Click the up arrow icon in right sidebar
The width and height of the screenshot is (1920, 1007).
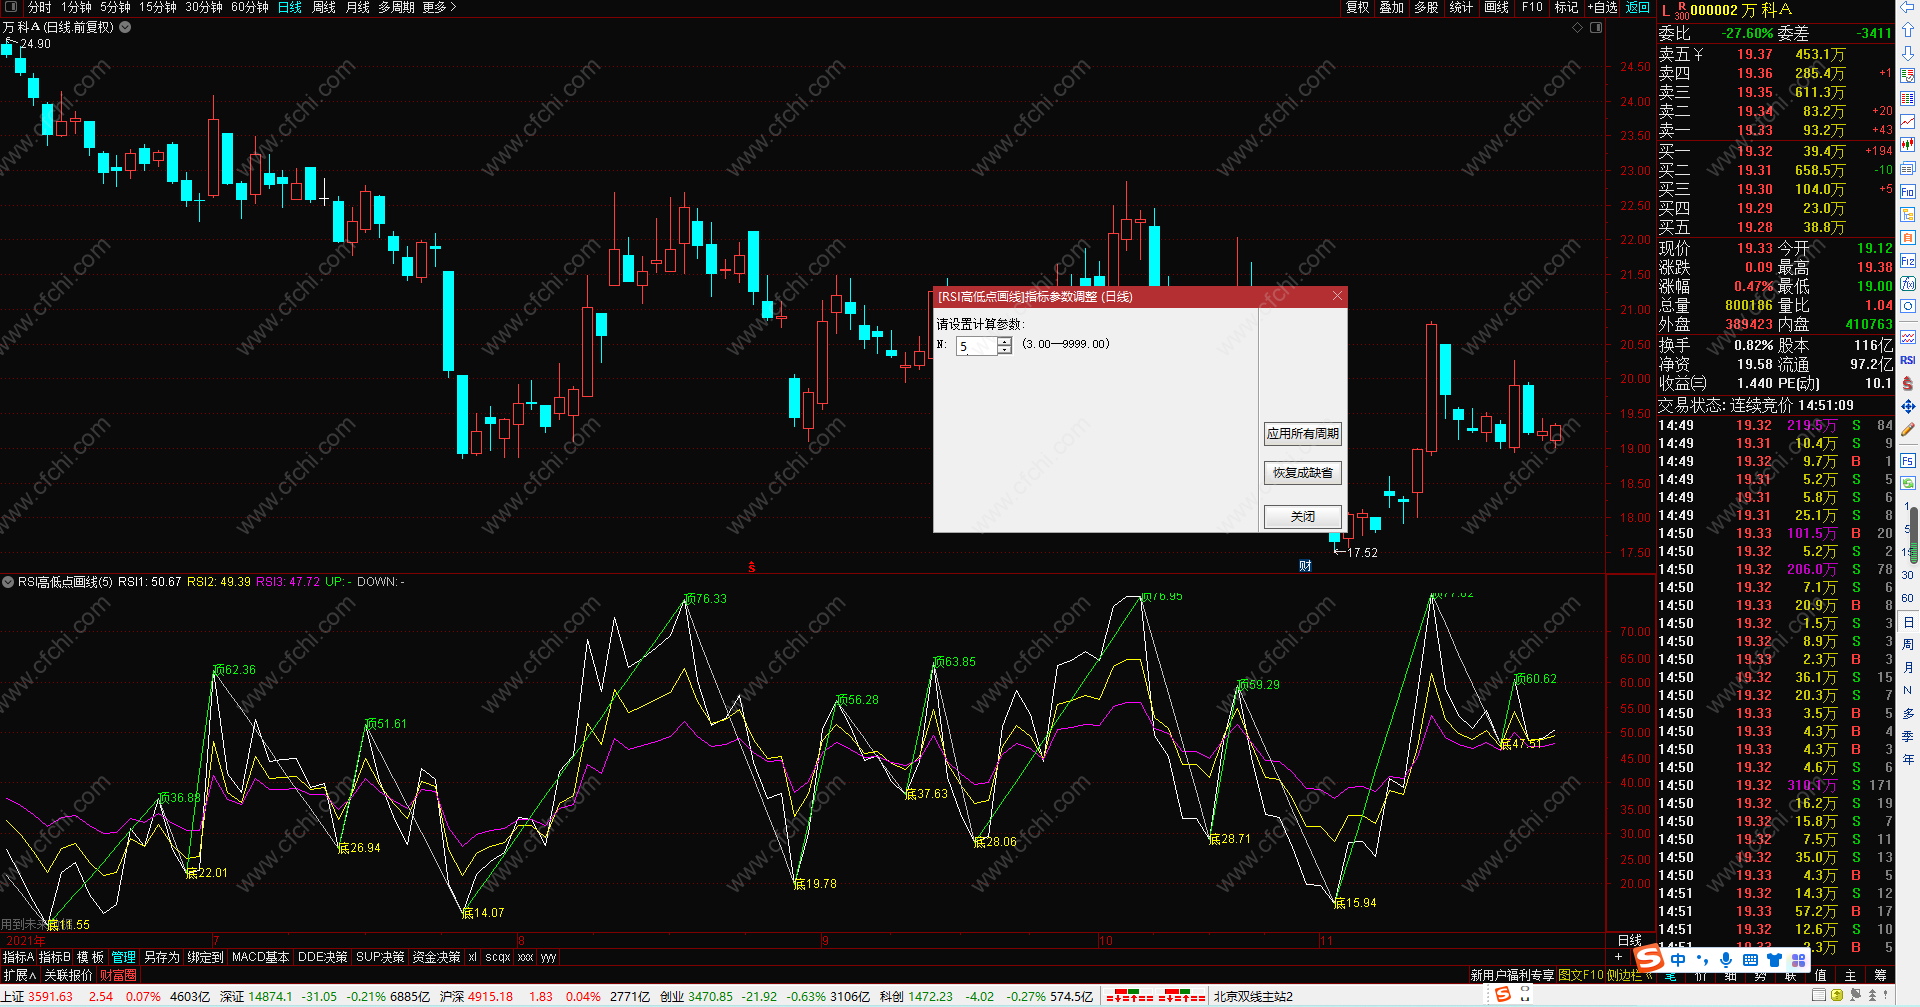click(x=1907, y=30)
